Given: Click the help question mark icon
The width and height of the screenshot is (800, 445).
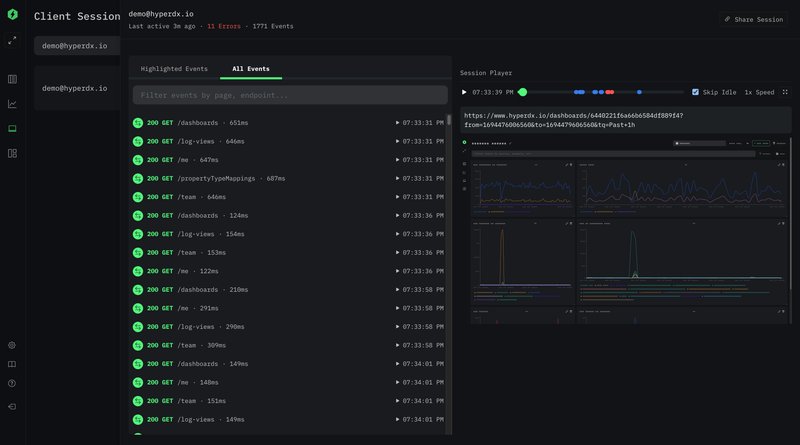Looking at the screenshot, I should point(12,383).
